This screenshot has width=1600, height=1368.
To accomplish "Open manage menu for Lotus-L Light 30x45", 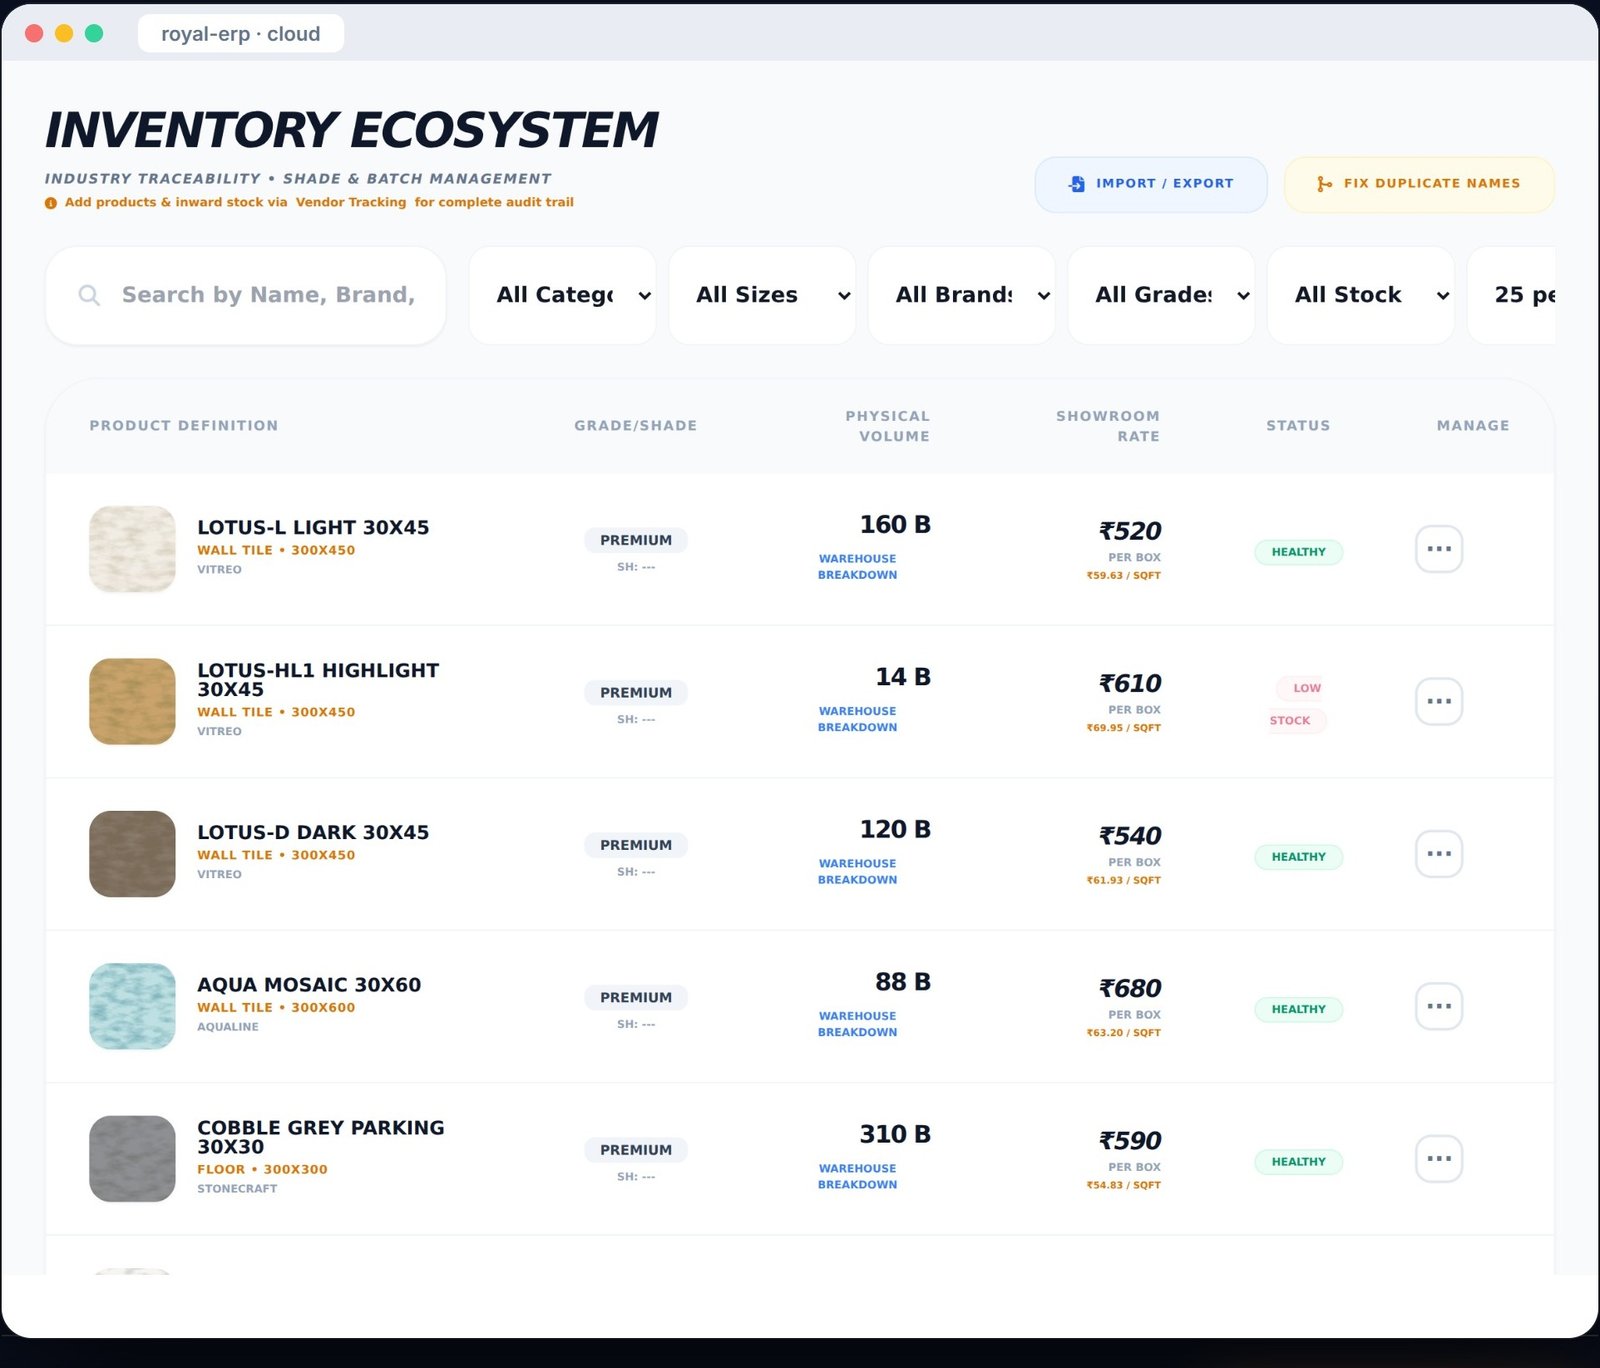I will 1439,549.
